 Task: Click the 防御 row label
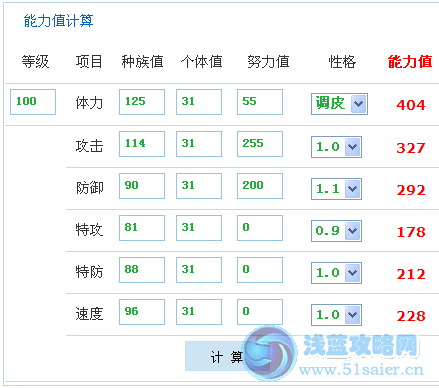click(x=89, y=188)
